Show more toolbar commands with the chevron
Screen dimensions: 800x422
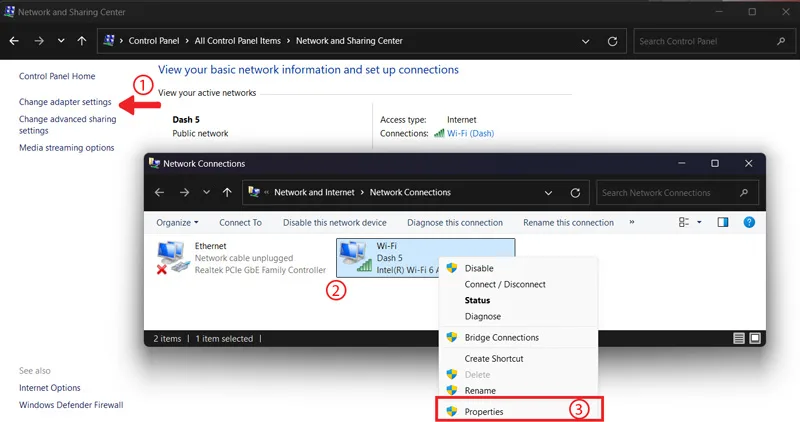click(x=632, y=222)
